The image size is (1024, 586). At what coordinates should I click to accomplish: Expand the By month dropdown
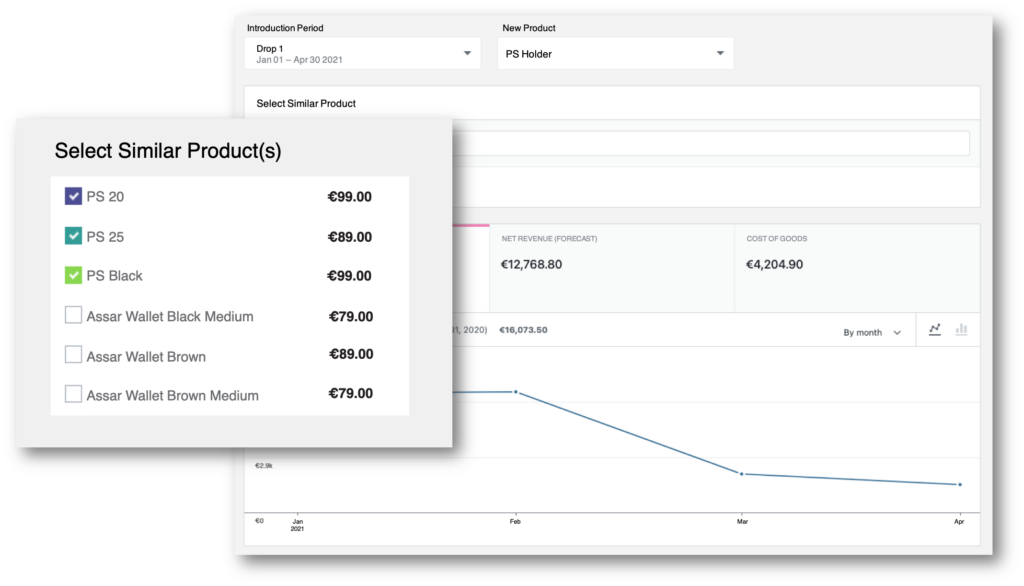click(872, 333)
